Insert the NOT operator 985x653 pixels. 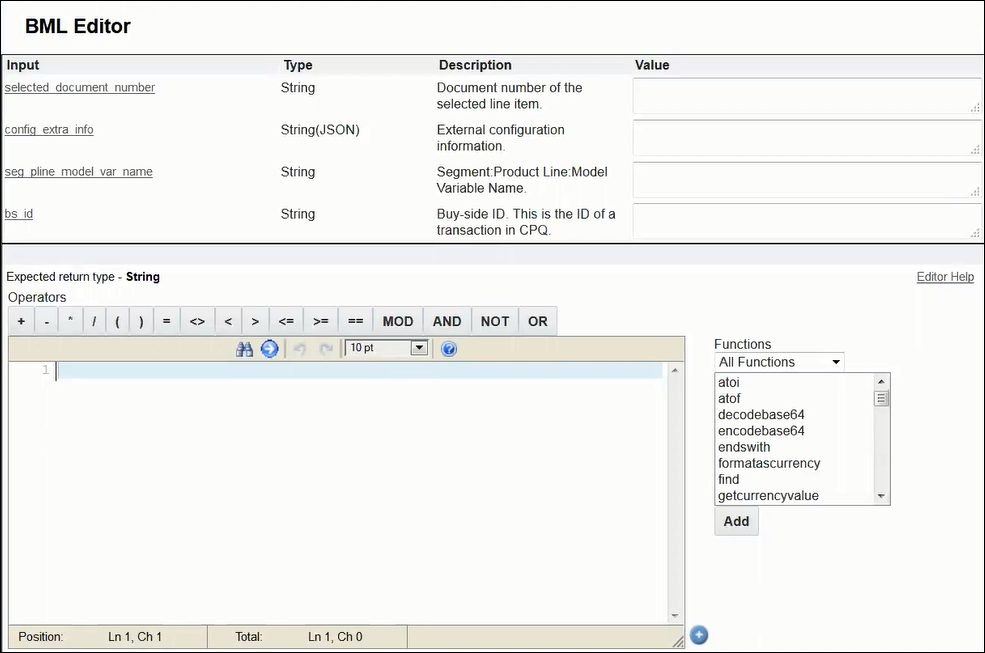pos(495,321)
